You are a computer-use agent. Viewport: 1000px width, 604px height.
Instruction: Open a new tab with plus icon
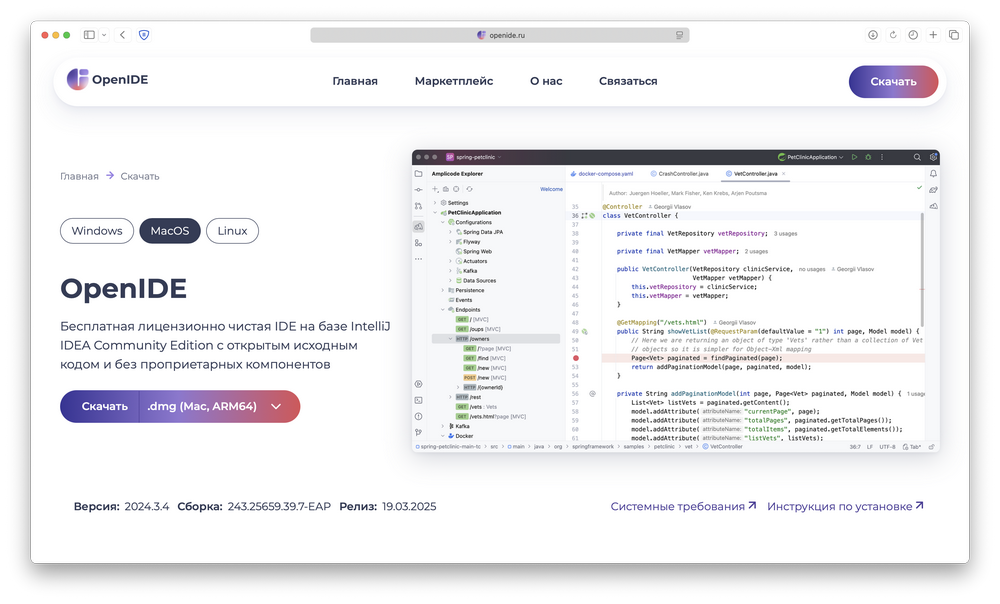coord(933,35)
